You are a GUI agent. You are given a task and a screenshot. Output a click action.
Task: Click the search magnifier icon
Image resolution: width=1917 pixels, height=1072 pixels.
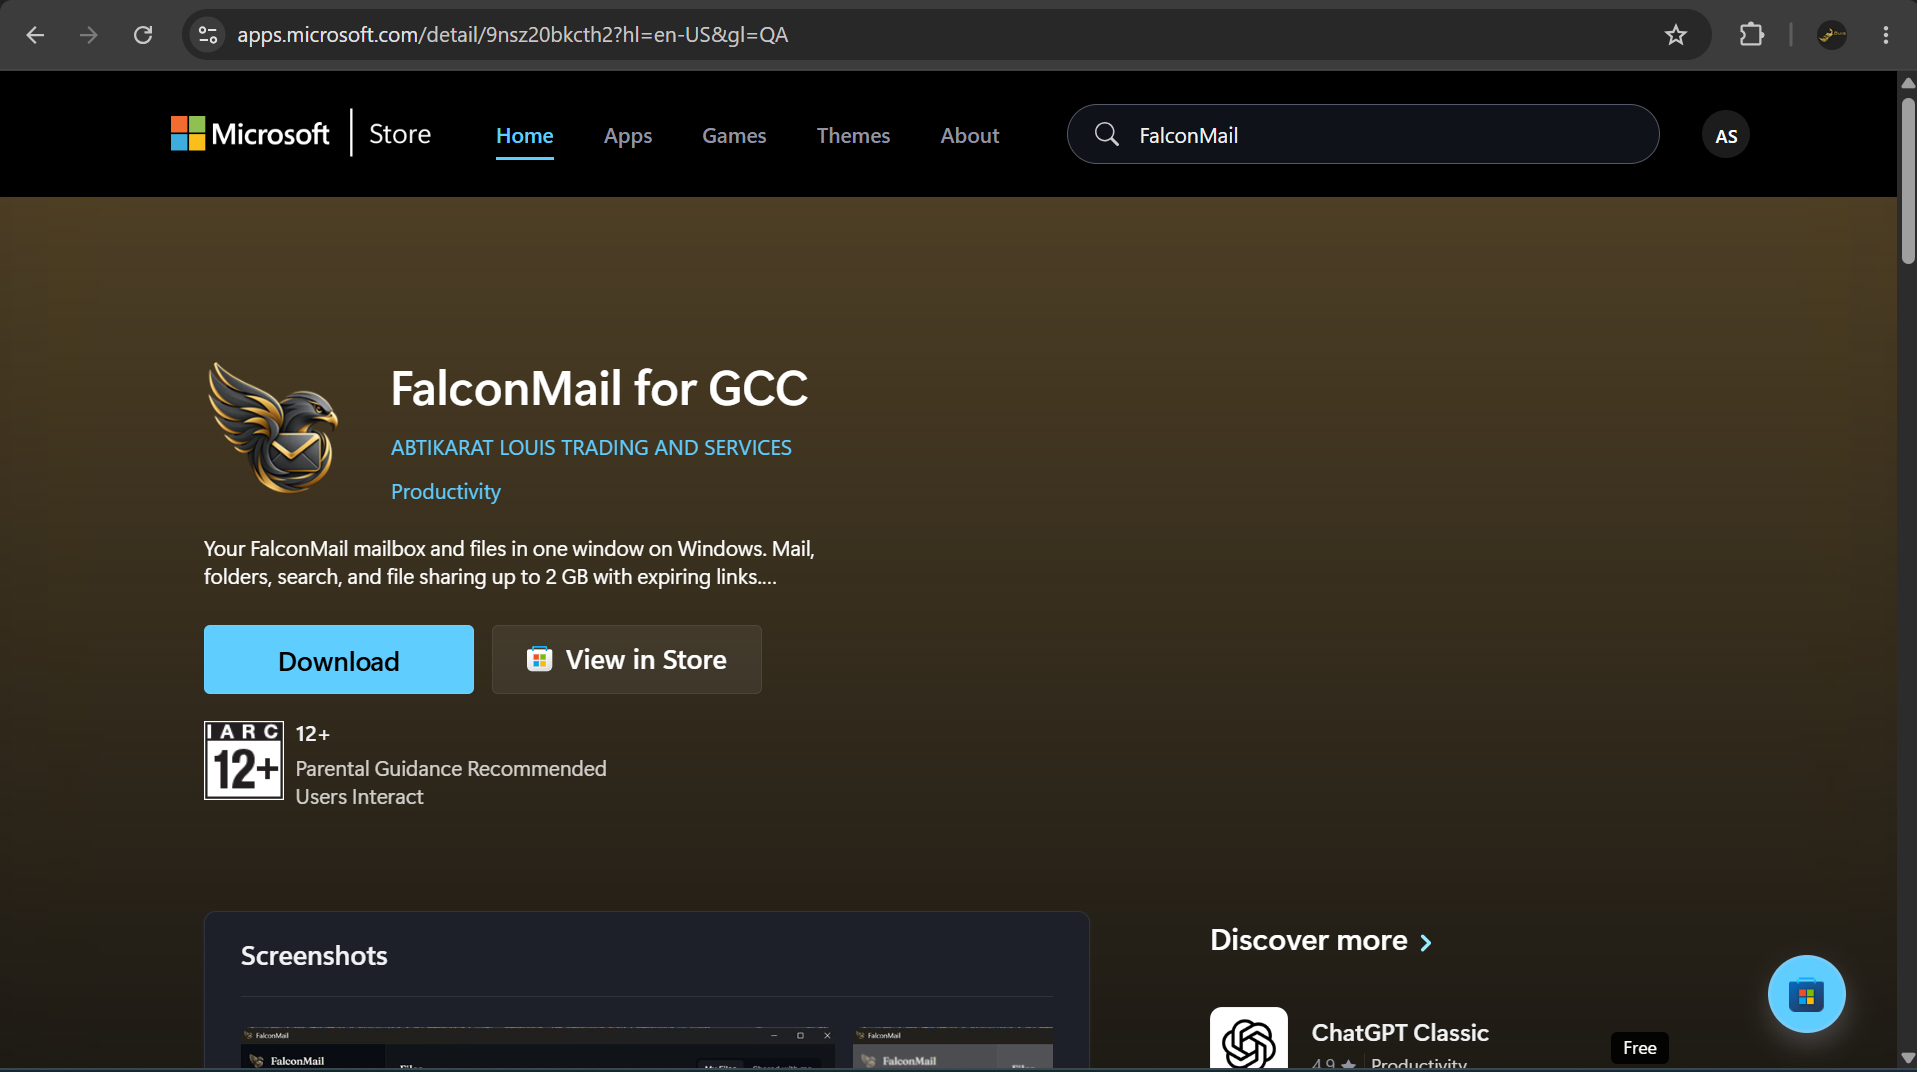point(1106,134)
